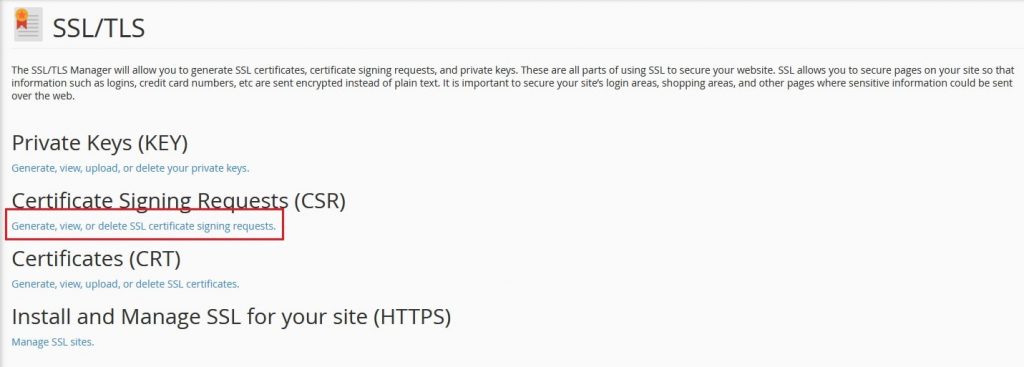Image resolution: width=1024 pixels, height=367 pixels.
Task: Click the orange star badge on certificate icon
Action: click(22, 16)
